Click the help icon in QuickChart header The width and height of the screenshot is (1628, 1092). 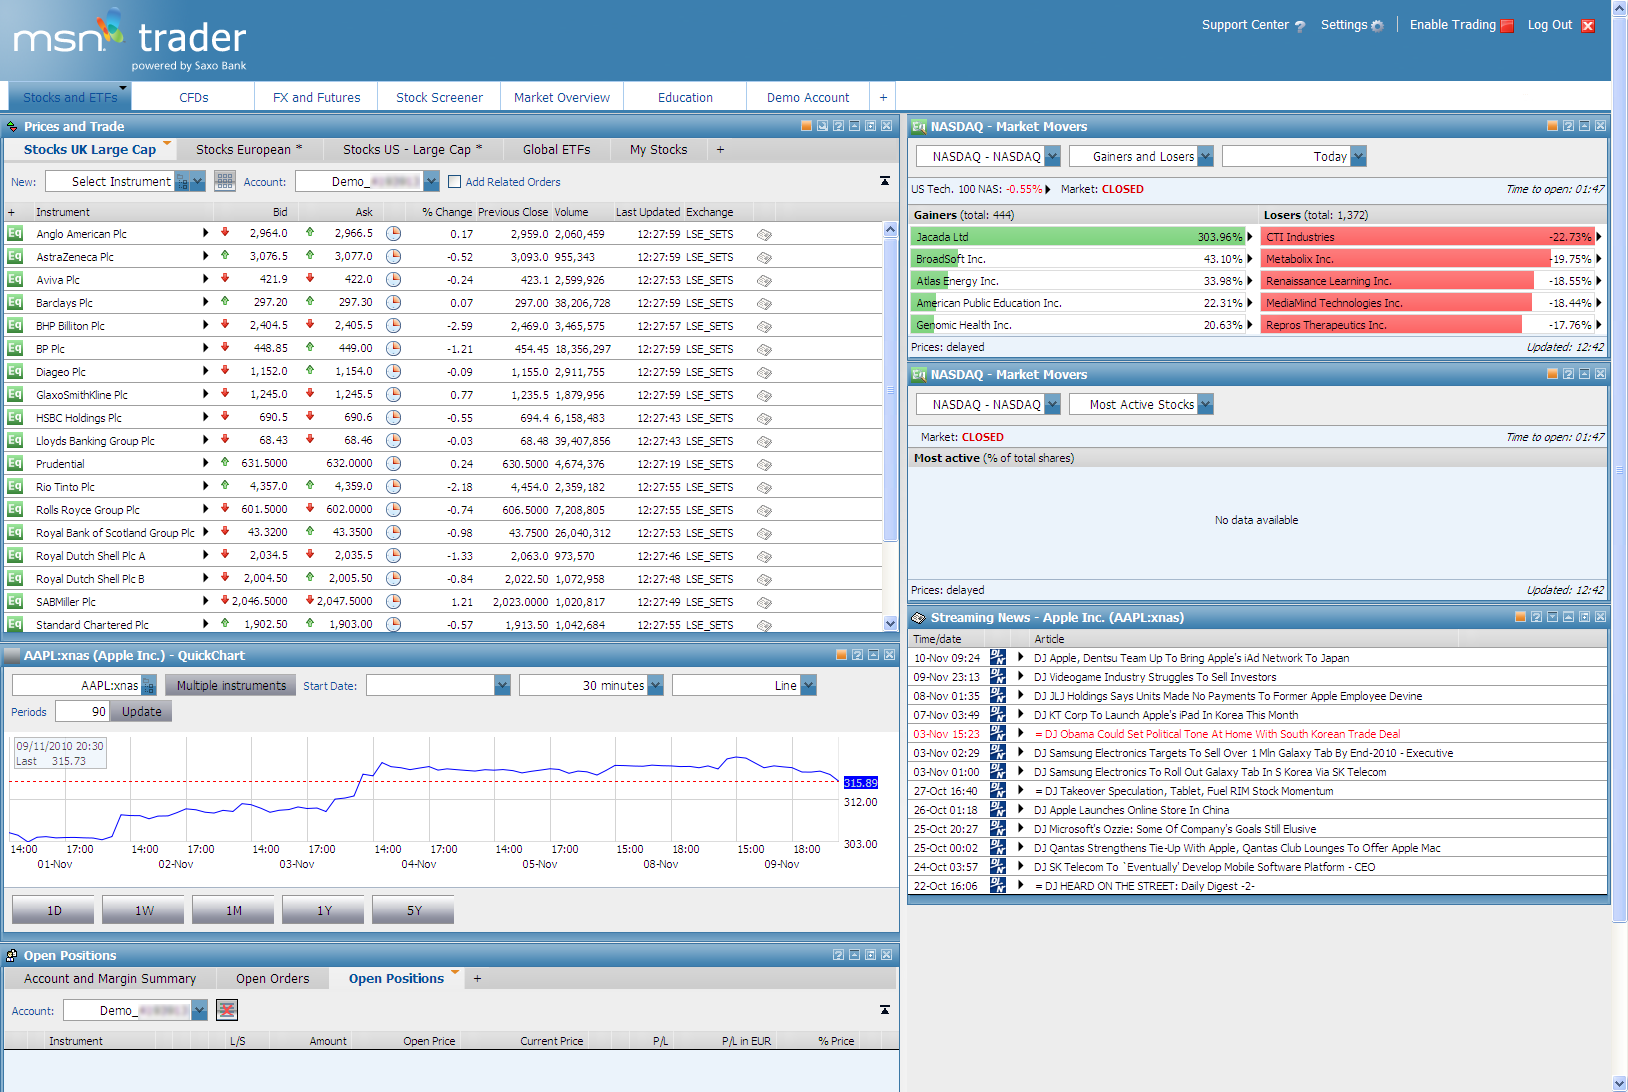[857, 655]
